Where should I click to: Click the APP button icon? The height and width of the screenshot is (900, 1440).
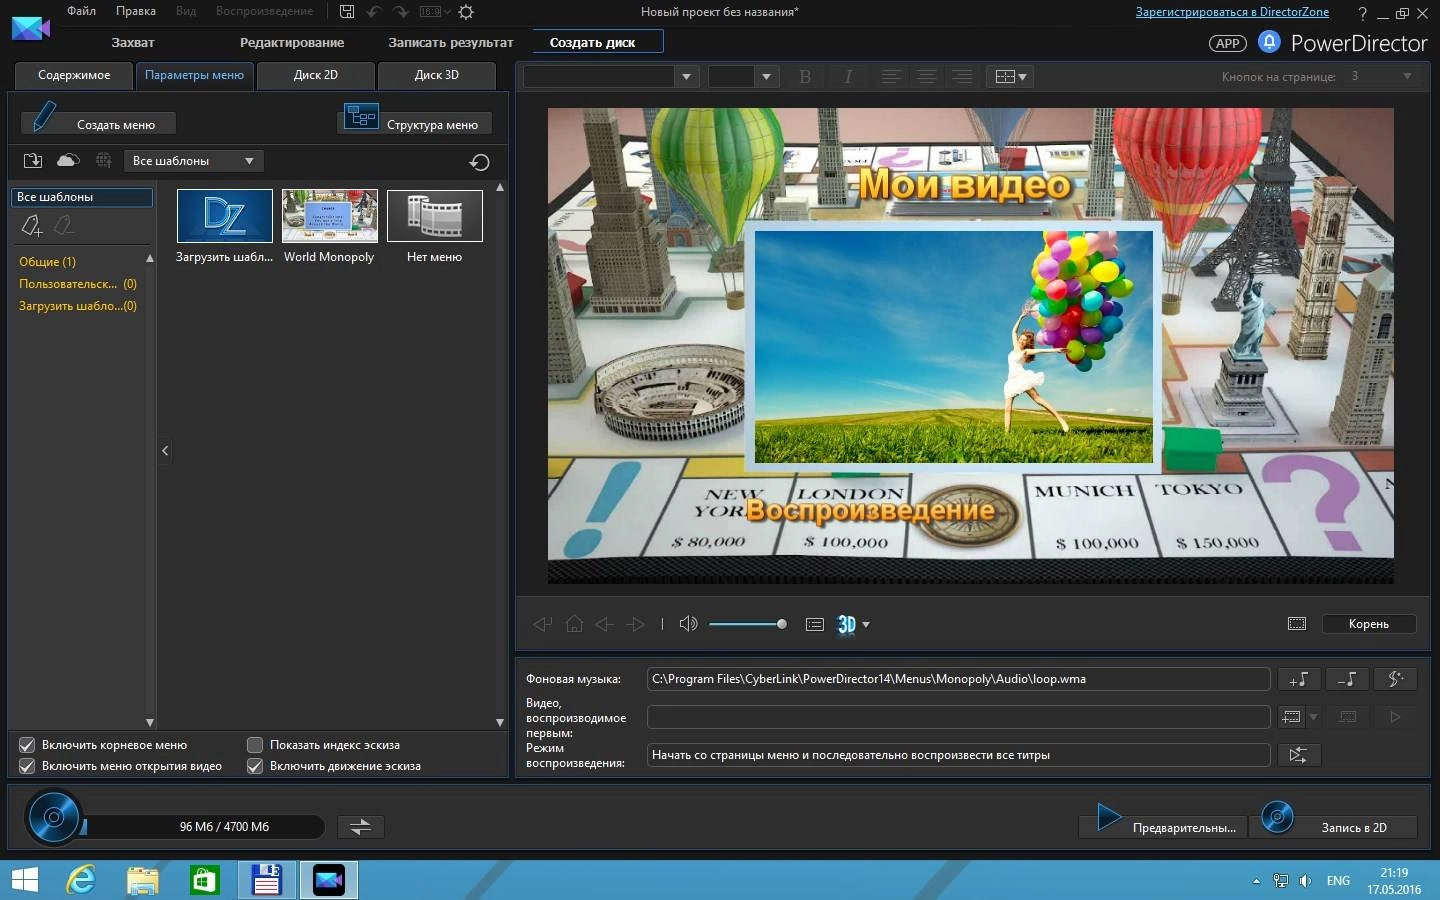tap(1228, 43)
